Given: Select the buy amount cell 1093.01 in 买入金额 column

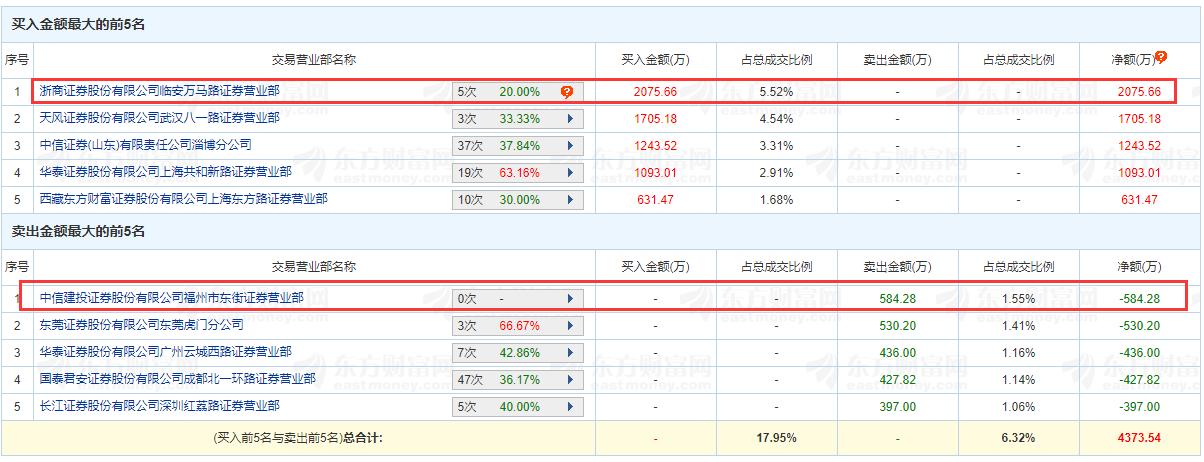Looking at the screenshot, I should 656,173.
